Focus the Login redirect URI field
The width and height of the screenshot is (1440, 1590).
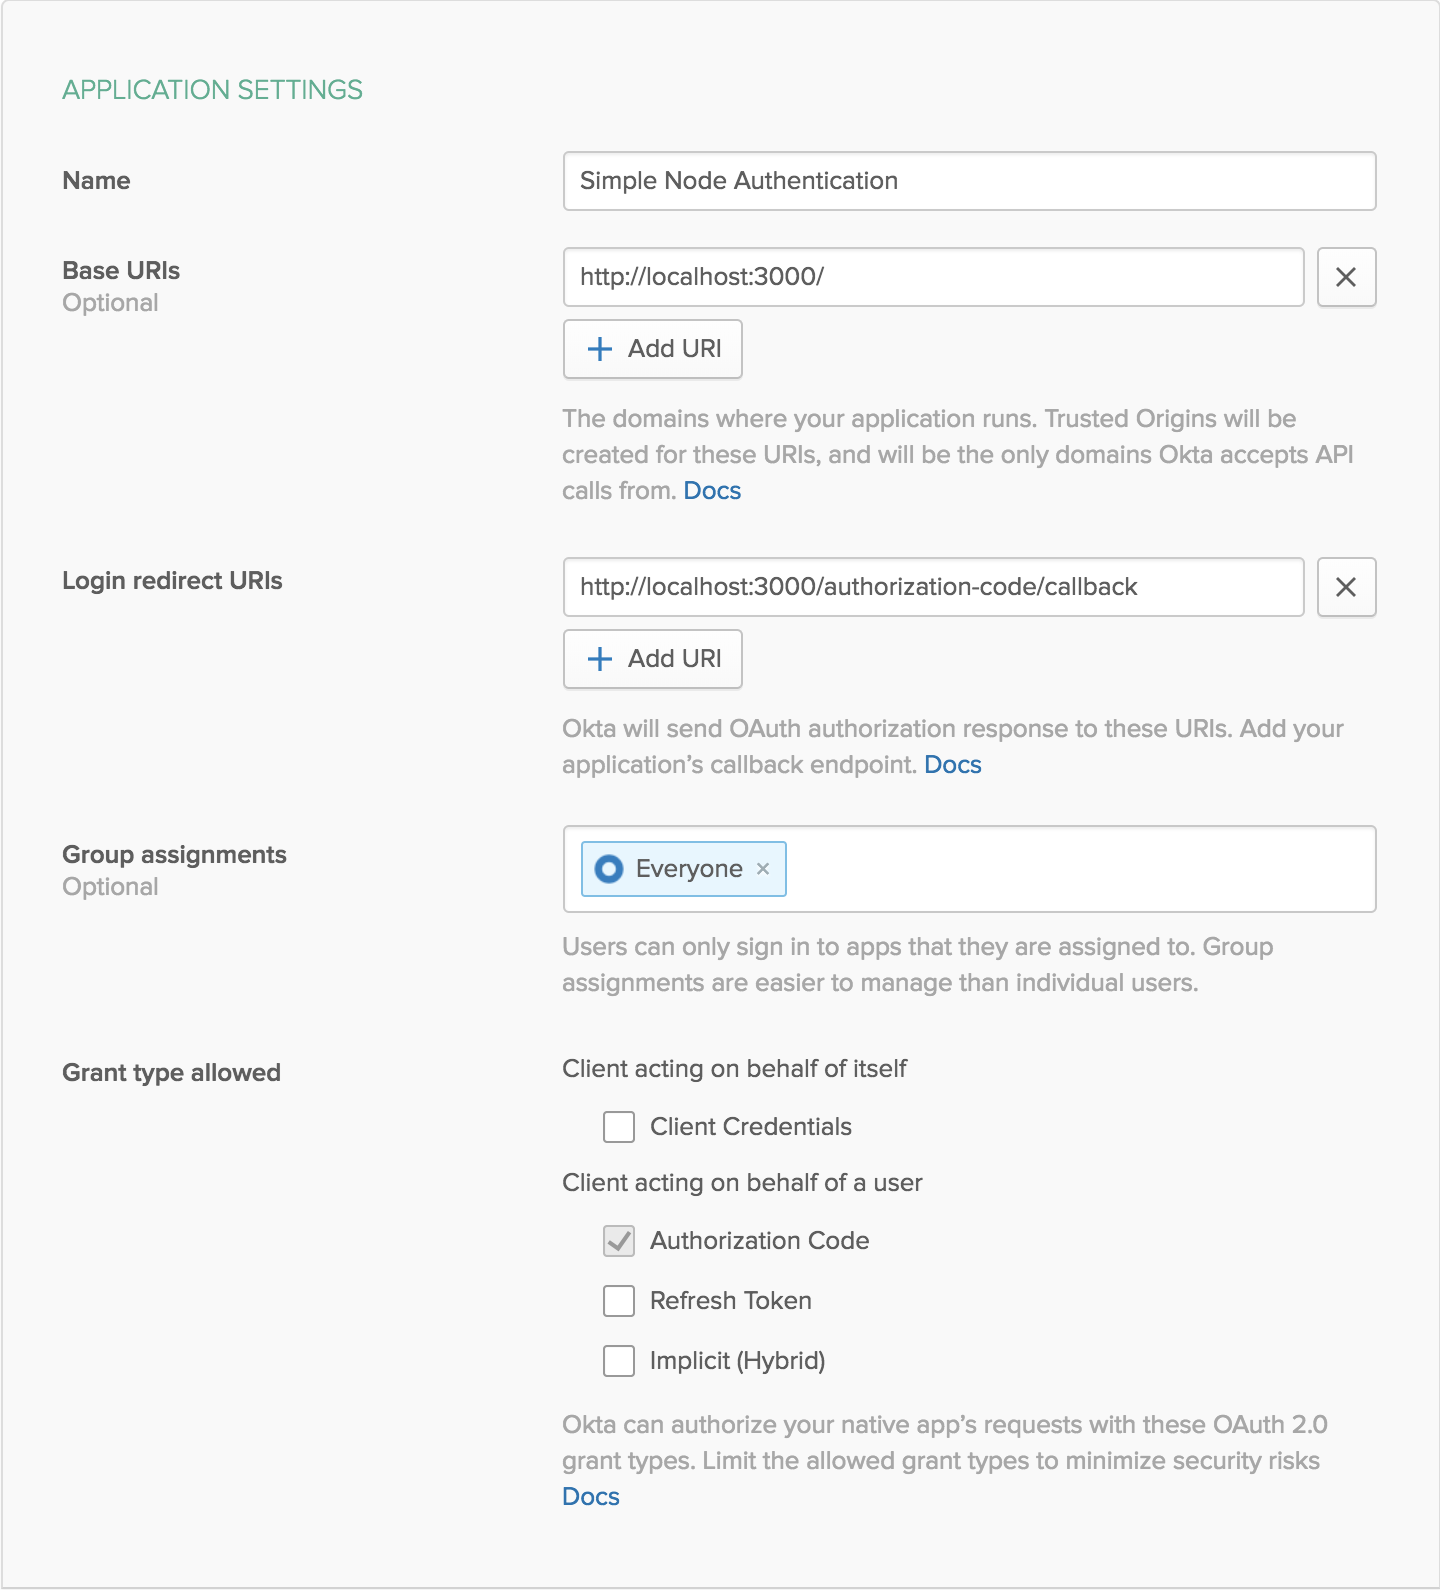tap(933, 587)
